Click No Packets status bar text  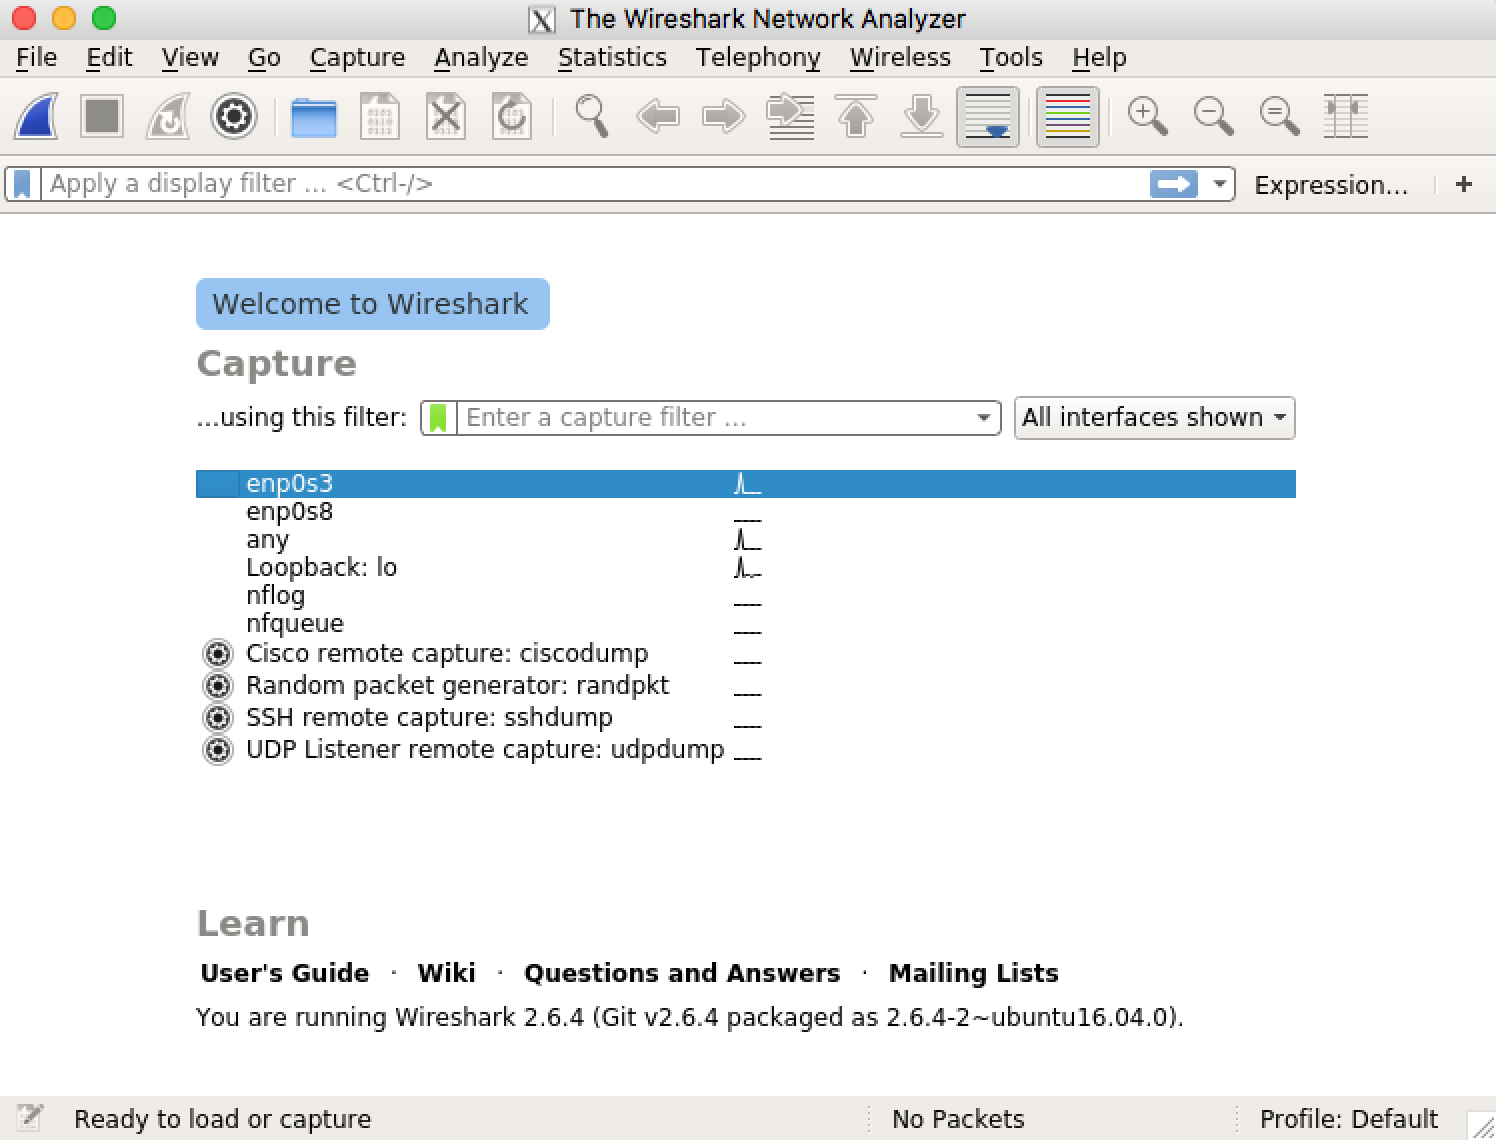[958, 1119]
